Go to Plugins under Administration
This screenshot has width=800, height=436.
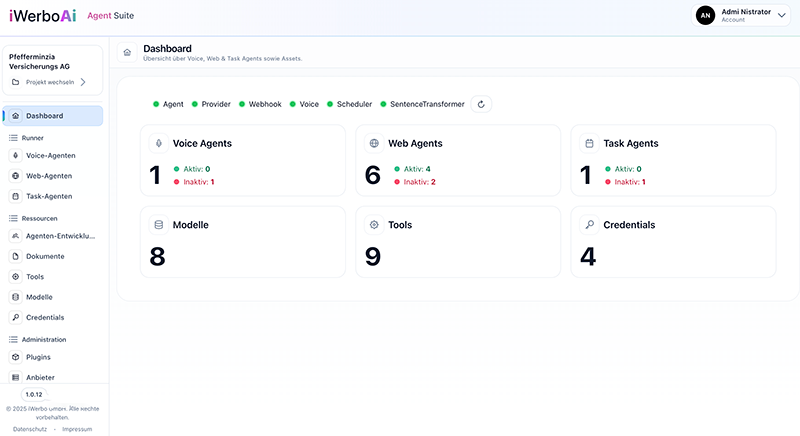click(38, 357)
